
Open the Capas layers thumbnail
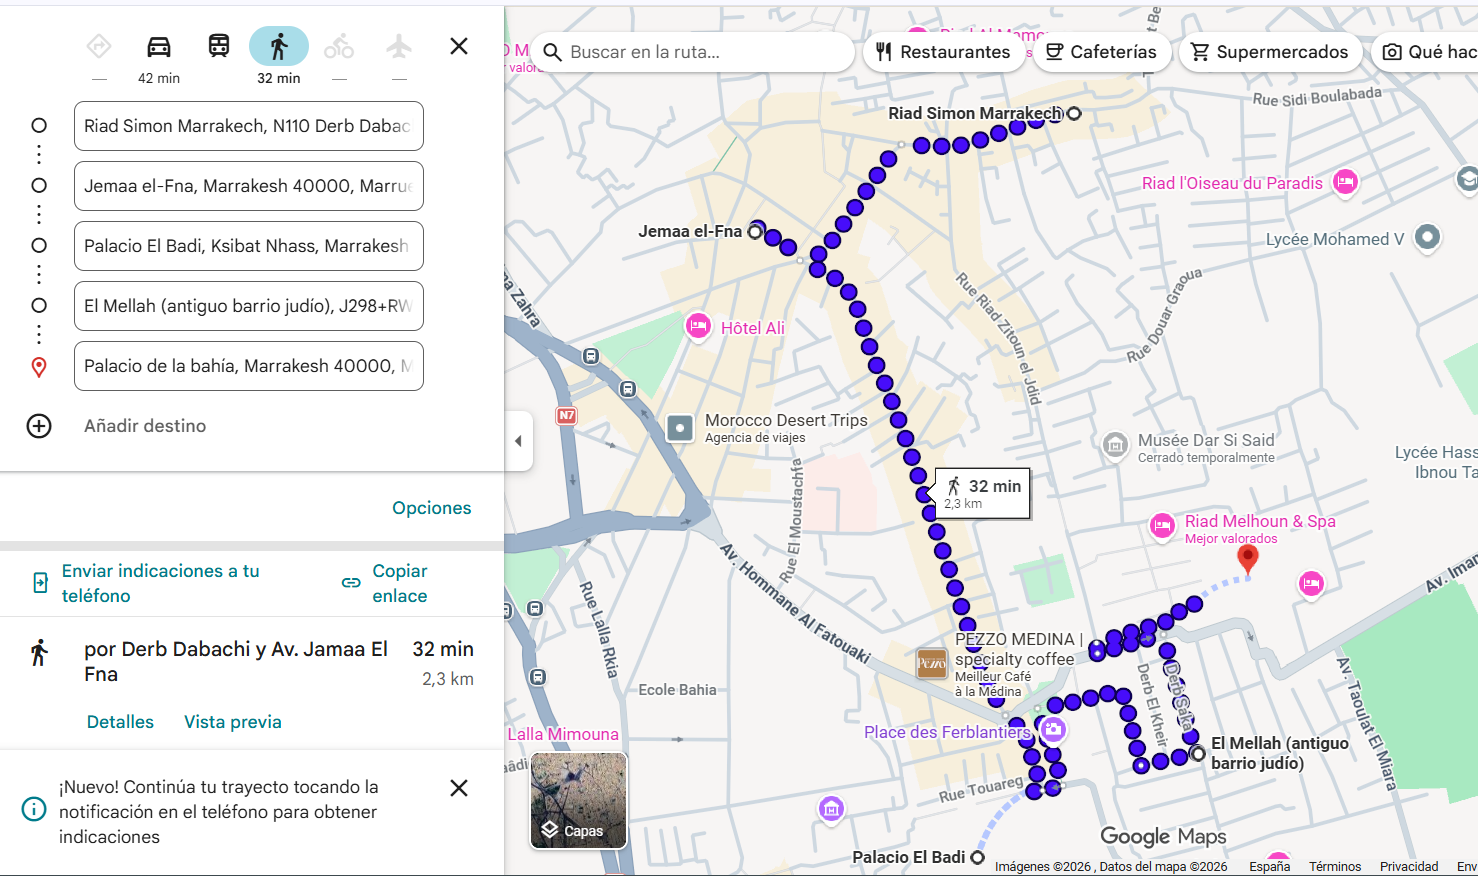click(x=578, y=800)
